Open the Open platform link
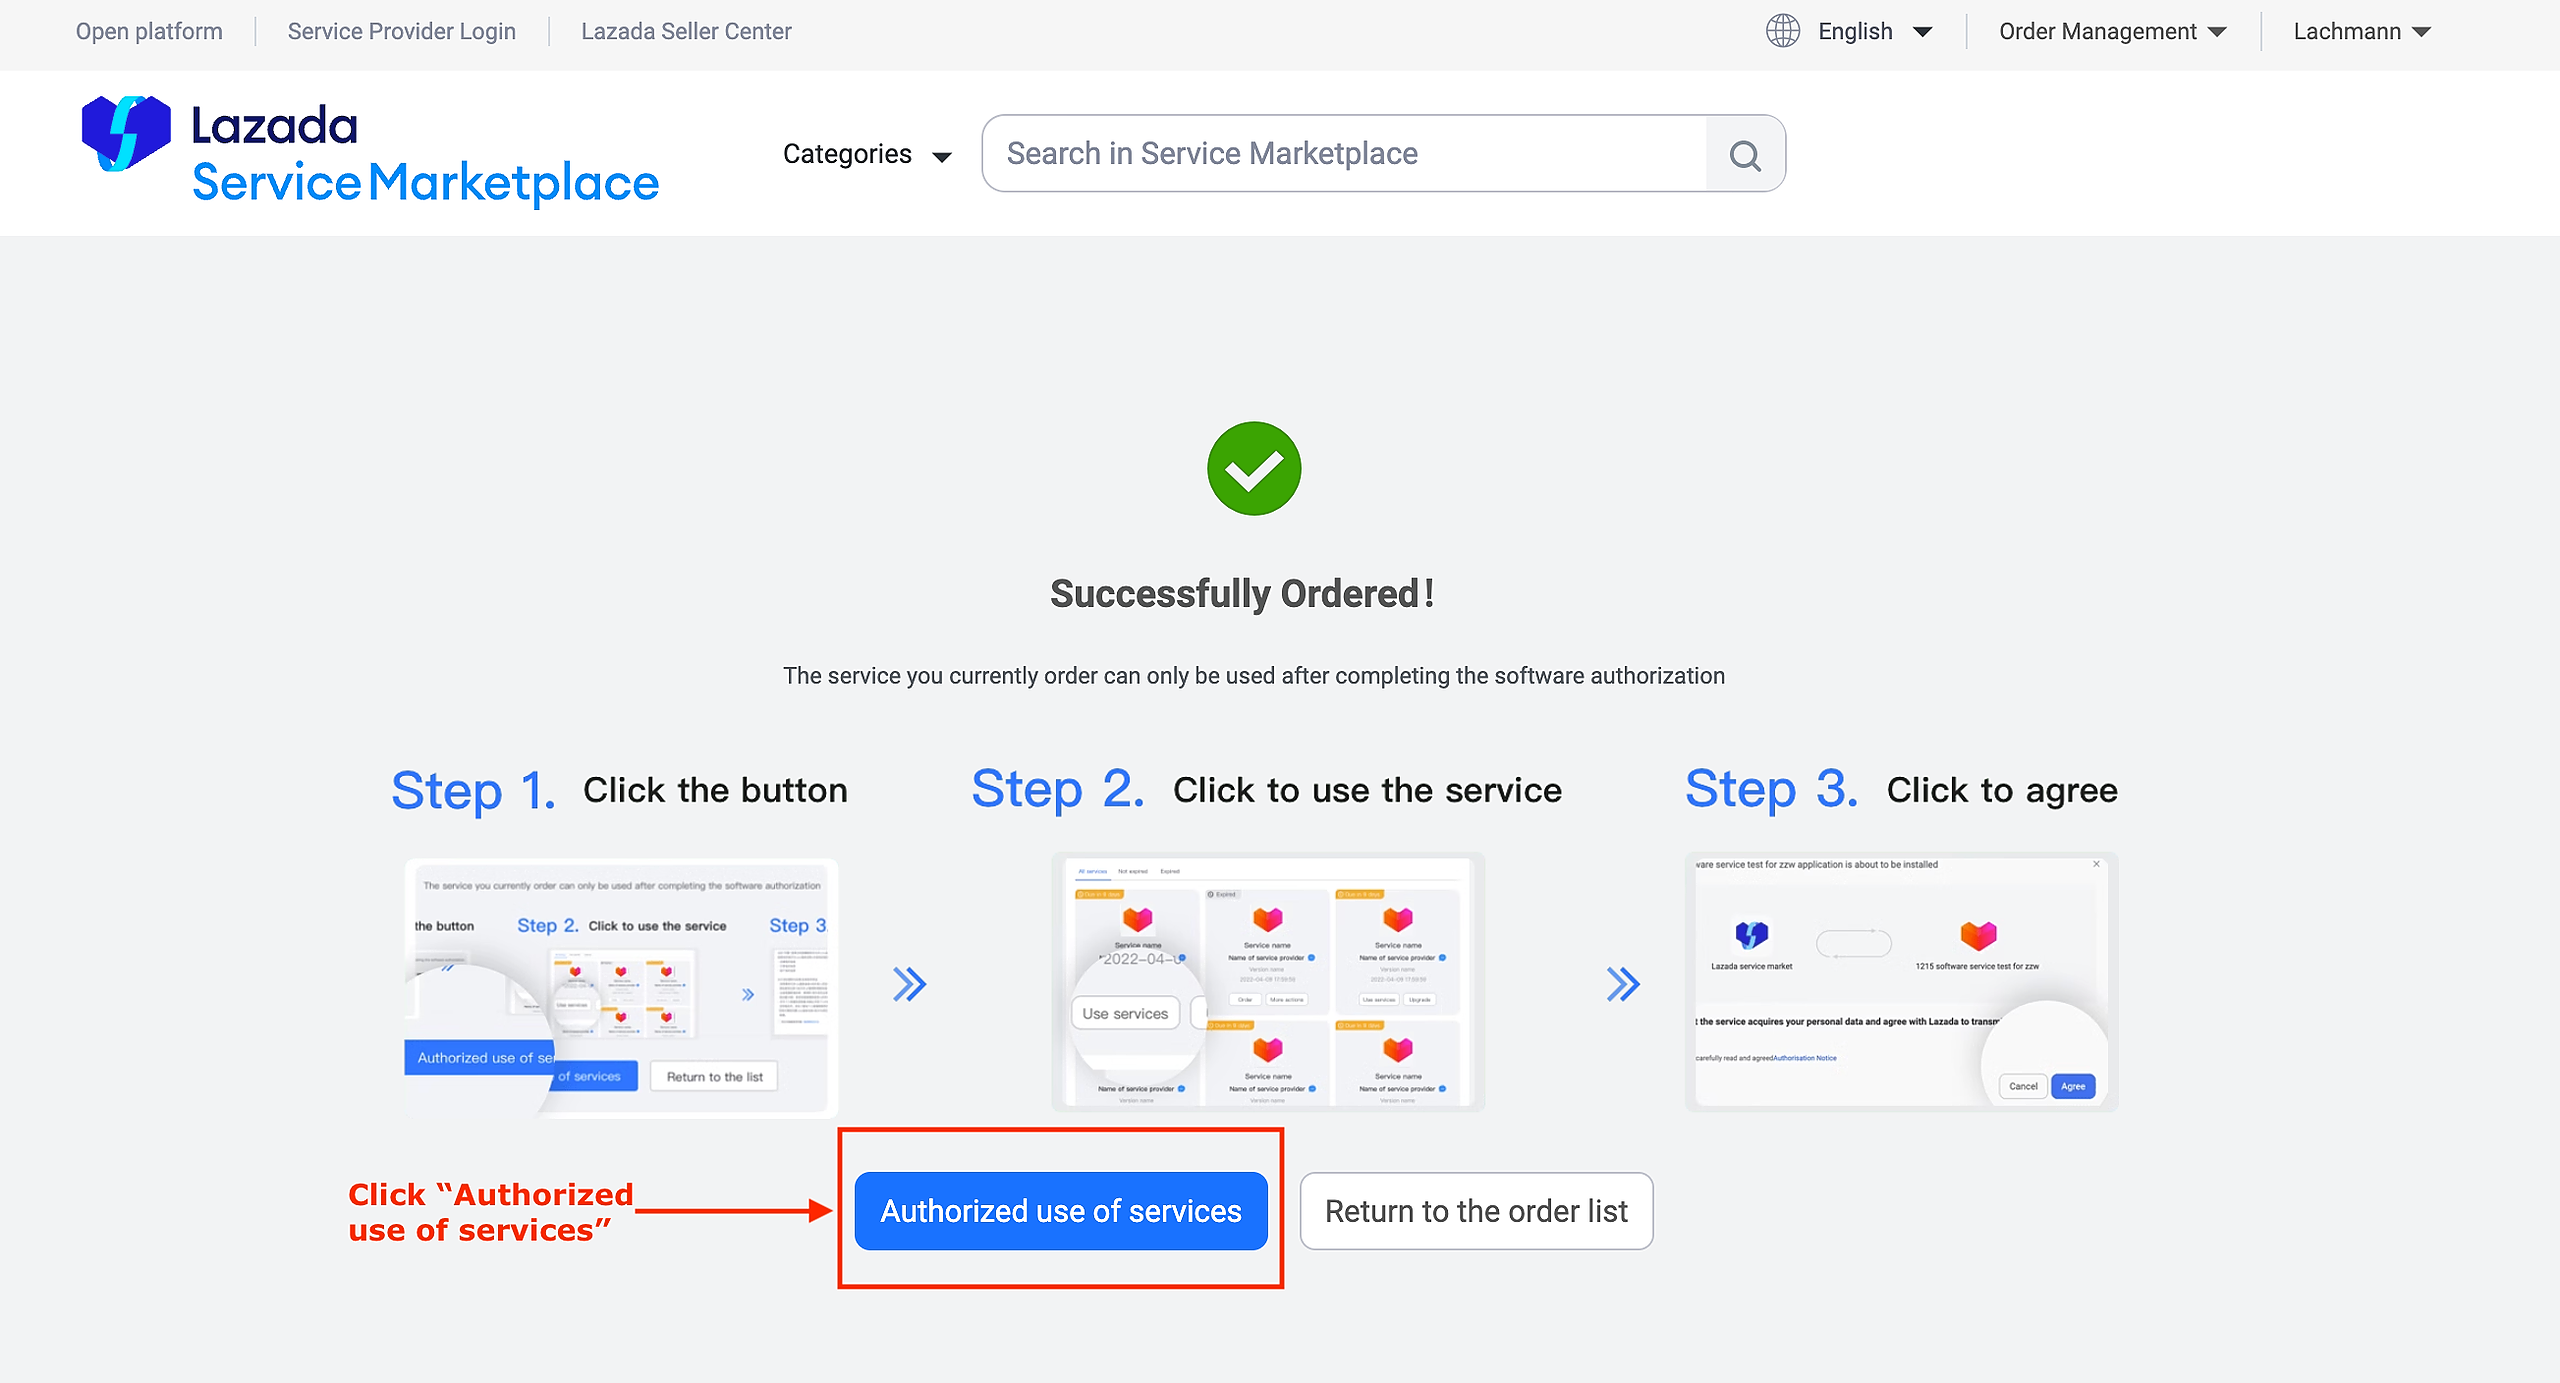The image size is (2560, 1383). coord(149,31)
